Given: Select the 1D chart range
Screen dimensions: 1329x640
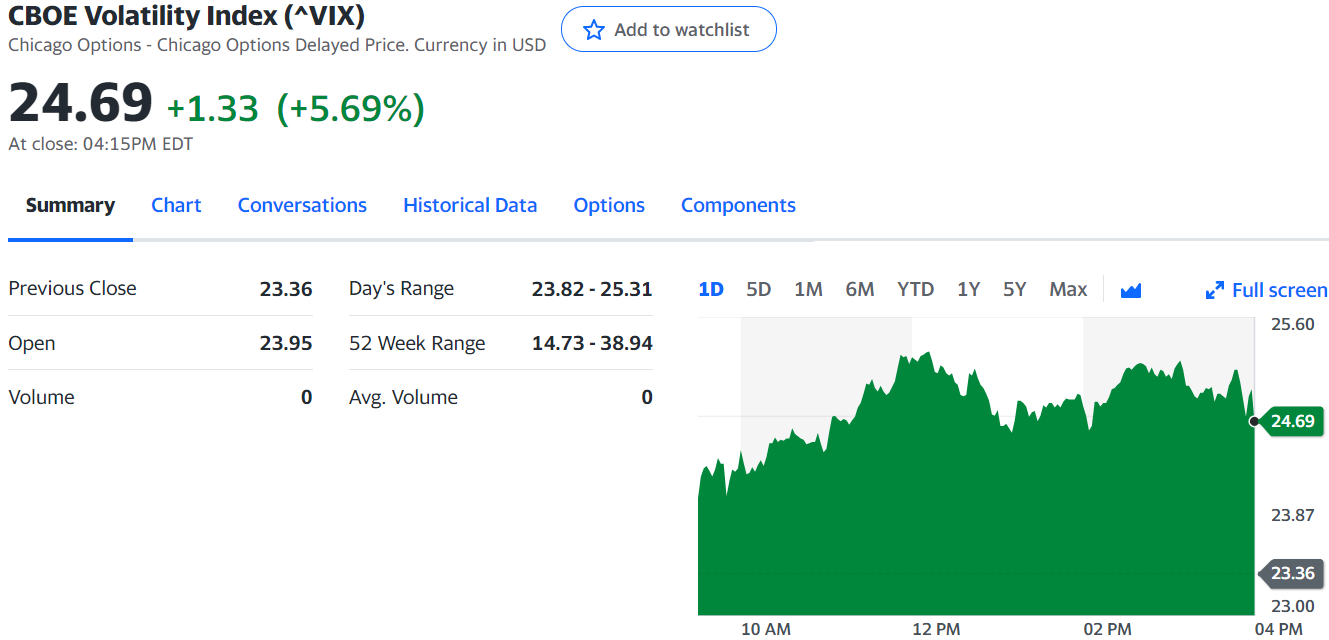Looking at the screenshot, I should 711,290.
